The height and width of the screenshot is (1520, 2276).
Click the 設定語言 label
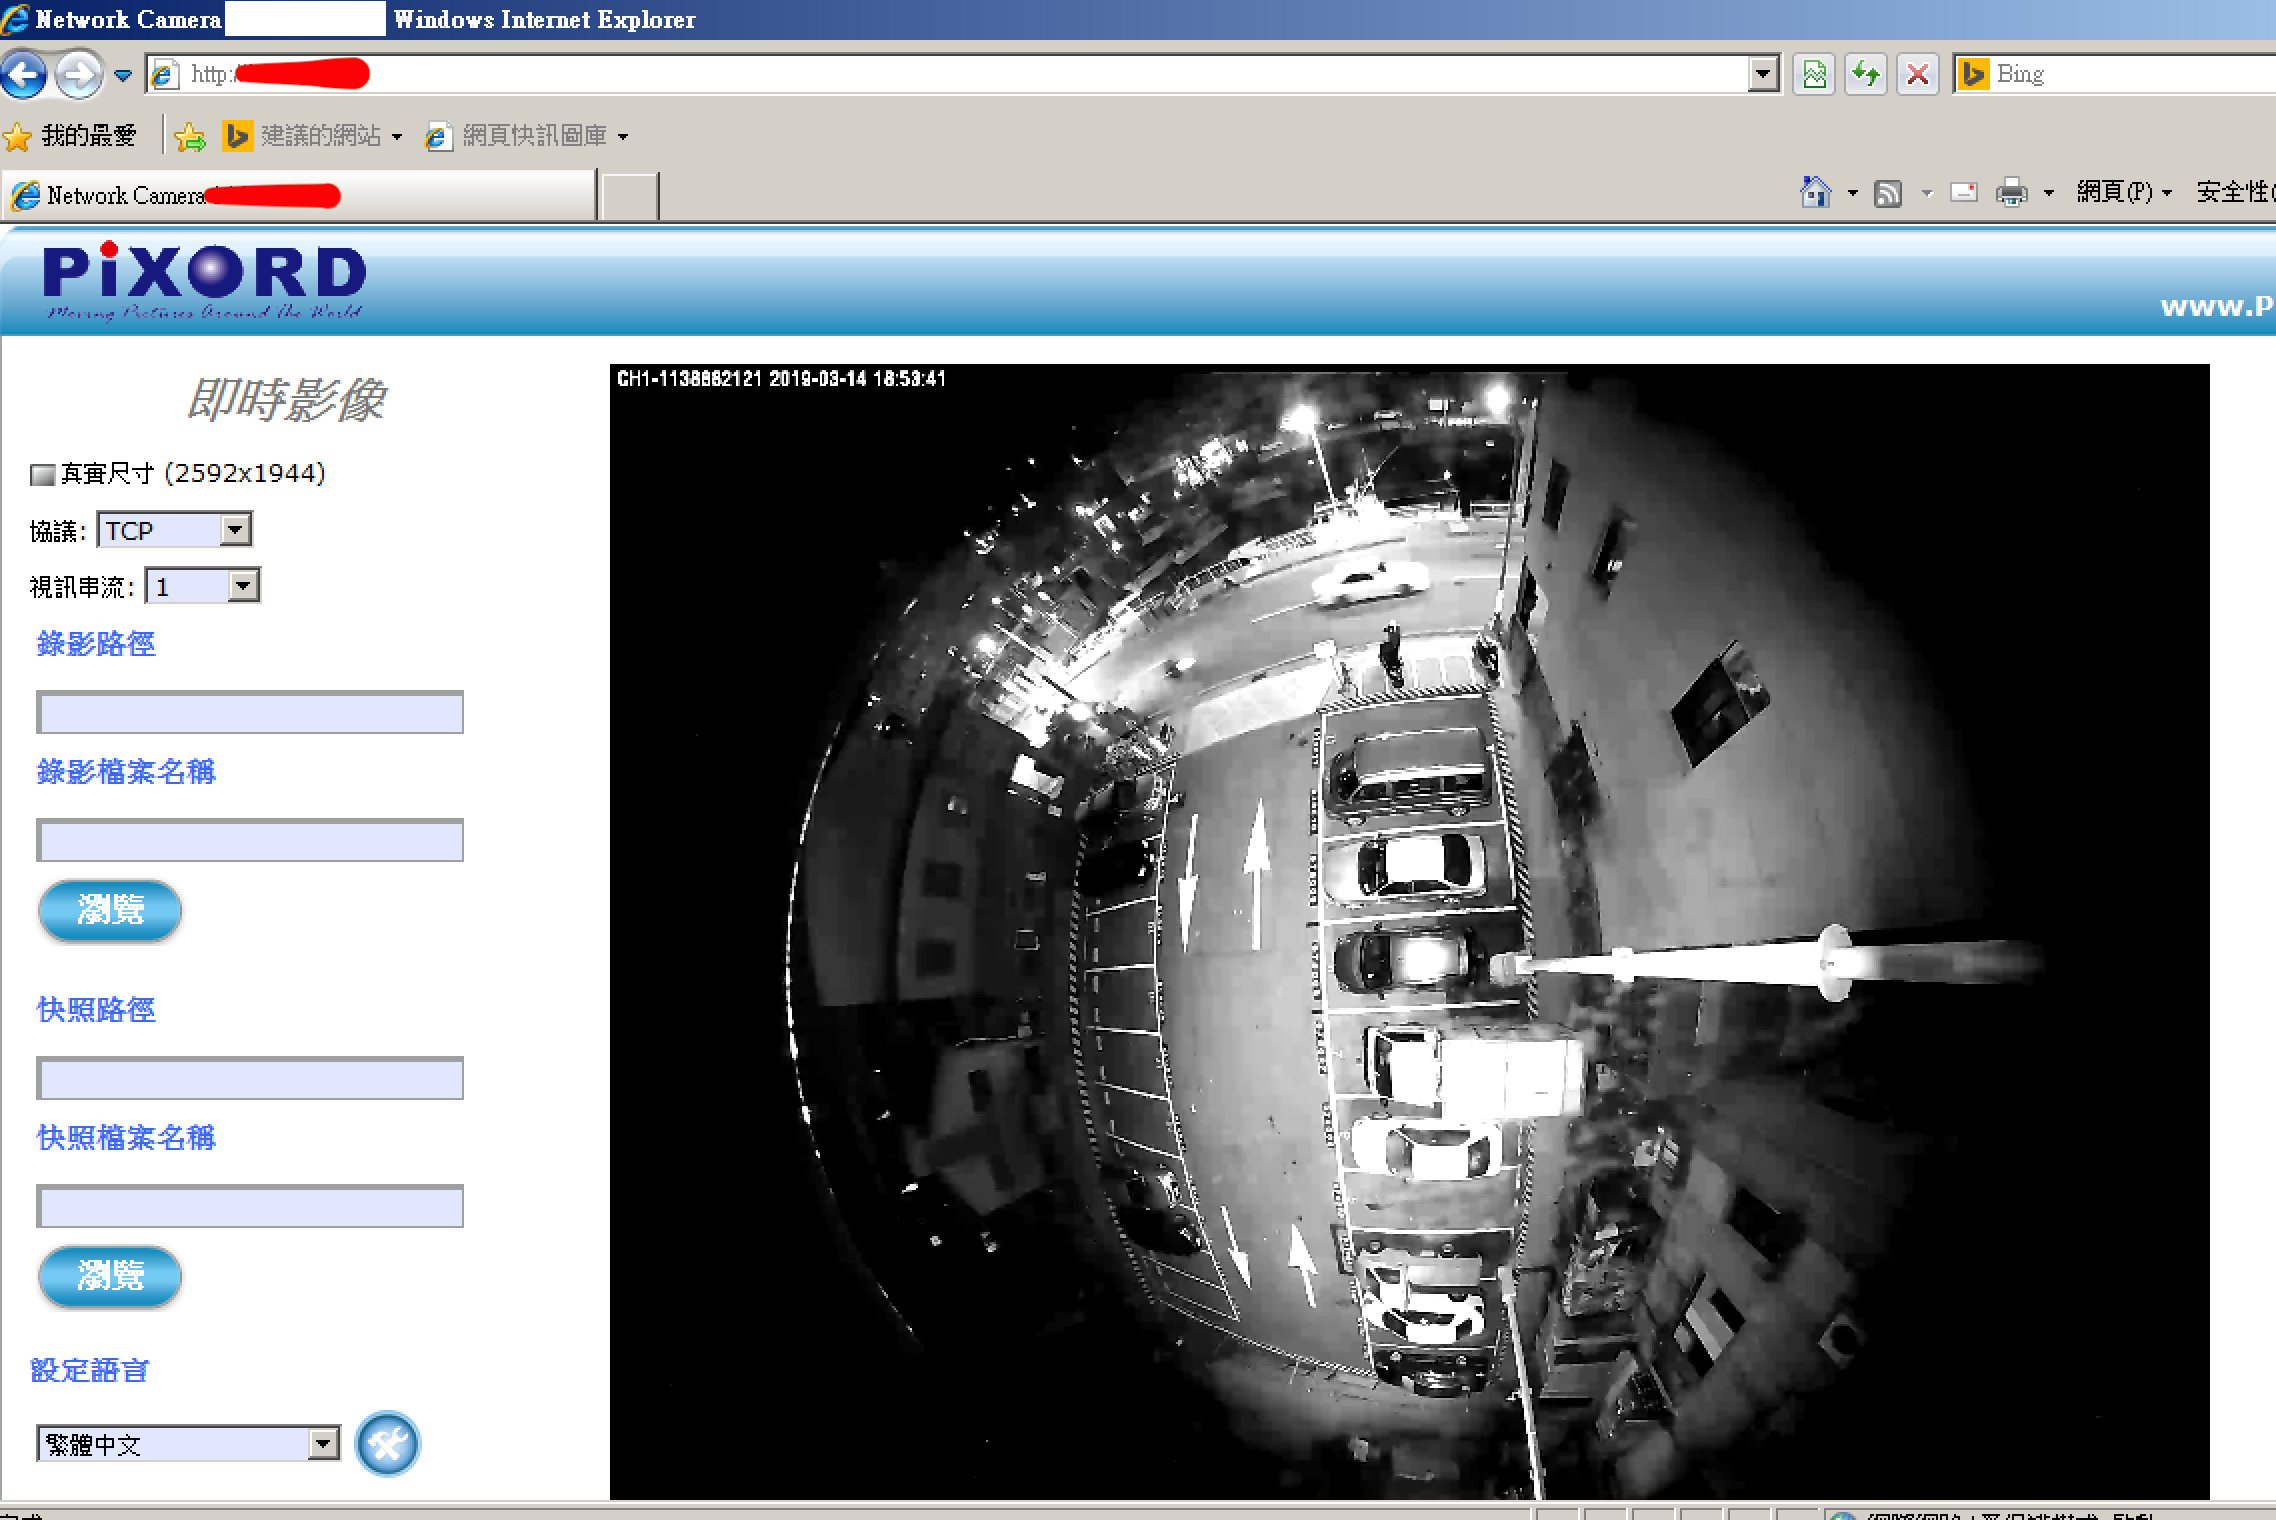point(90,1370)
